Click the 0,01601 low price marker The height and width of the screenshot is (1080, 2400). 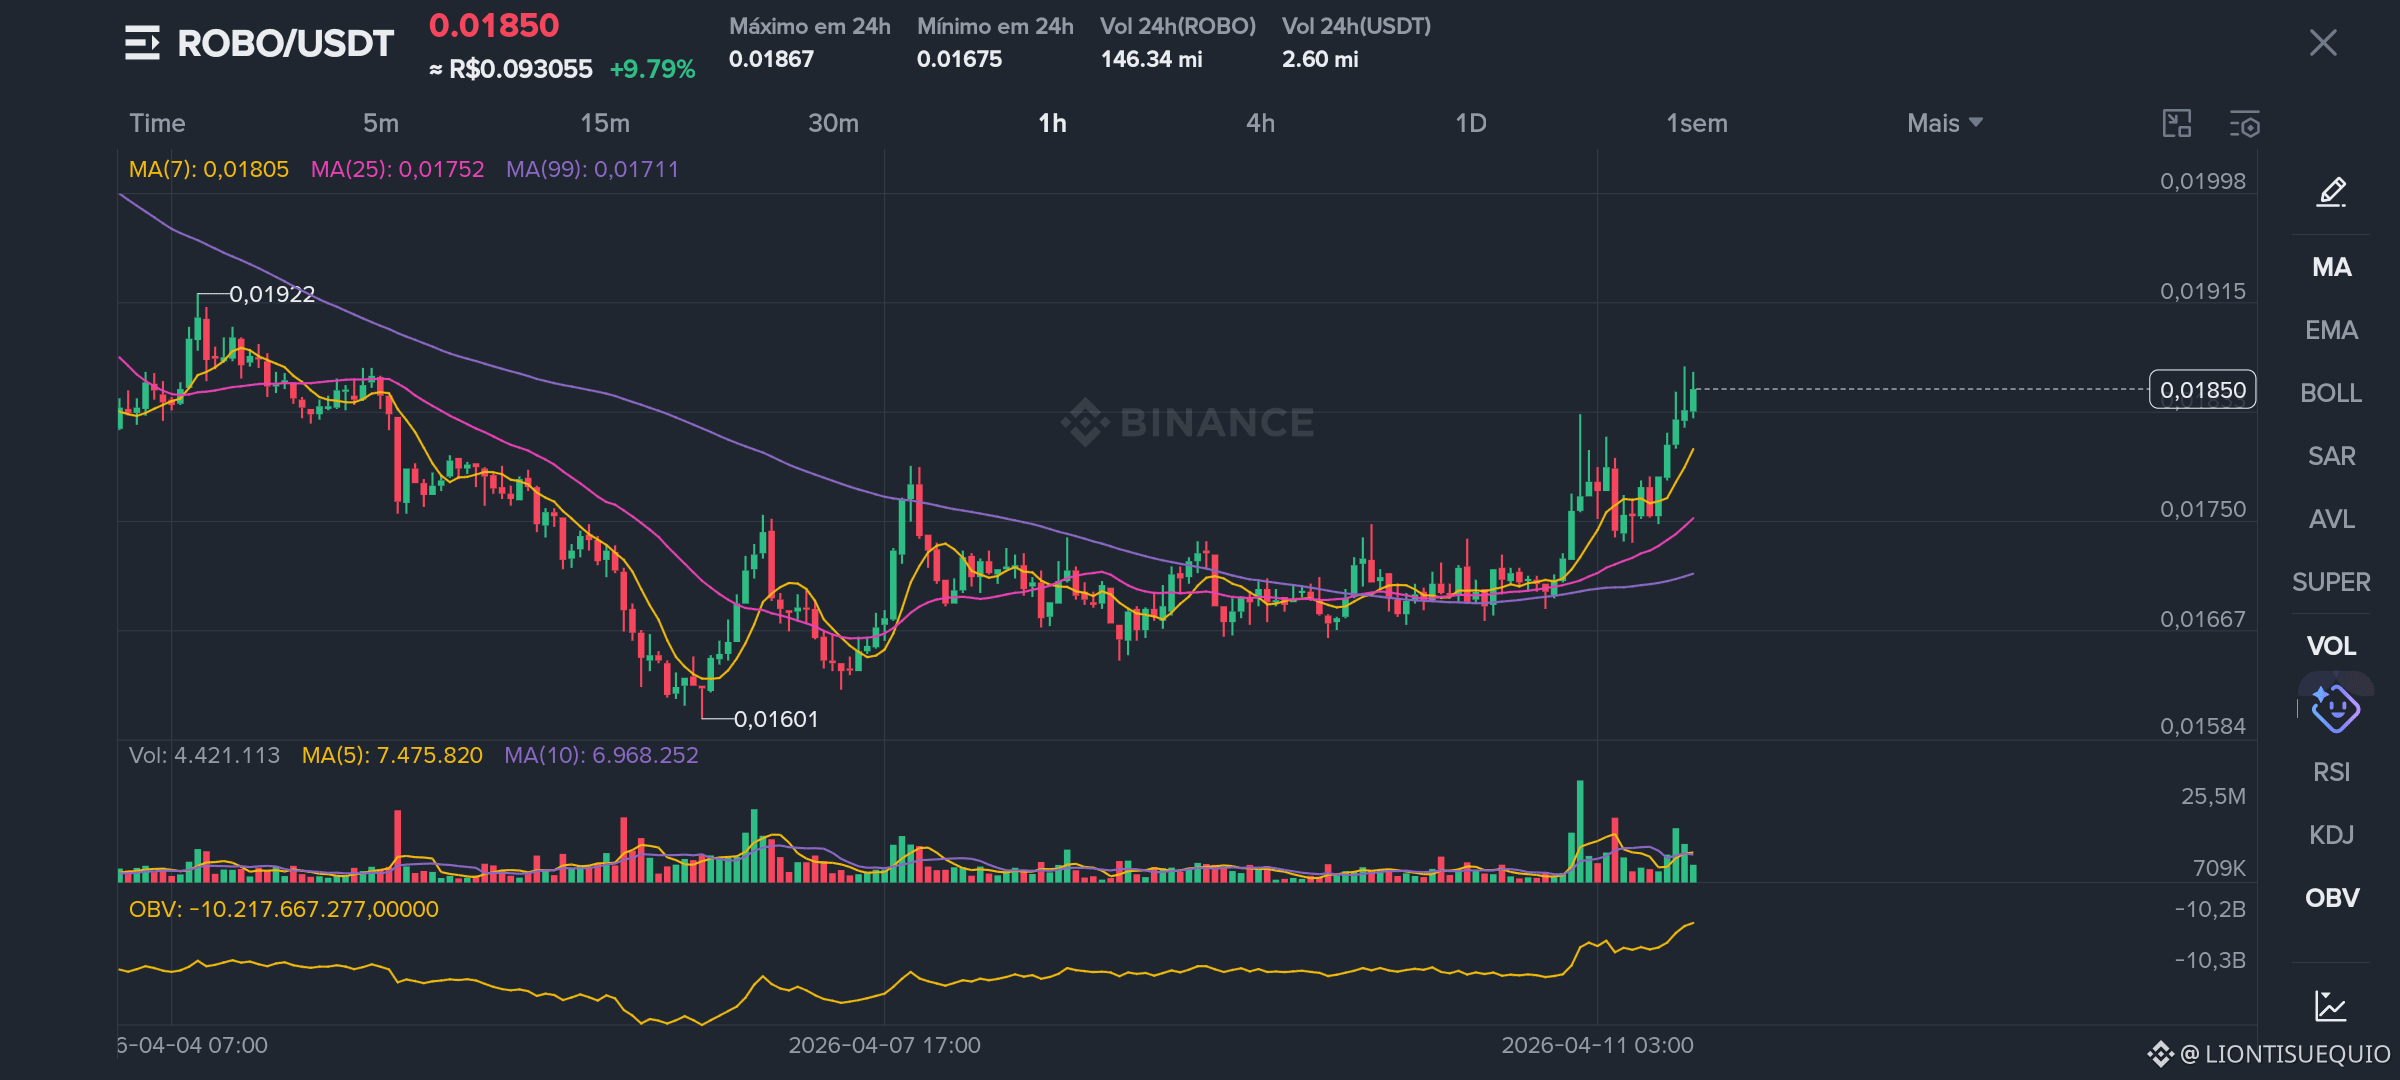(776, 719)
